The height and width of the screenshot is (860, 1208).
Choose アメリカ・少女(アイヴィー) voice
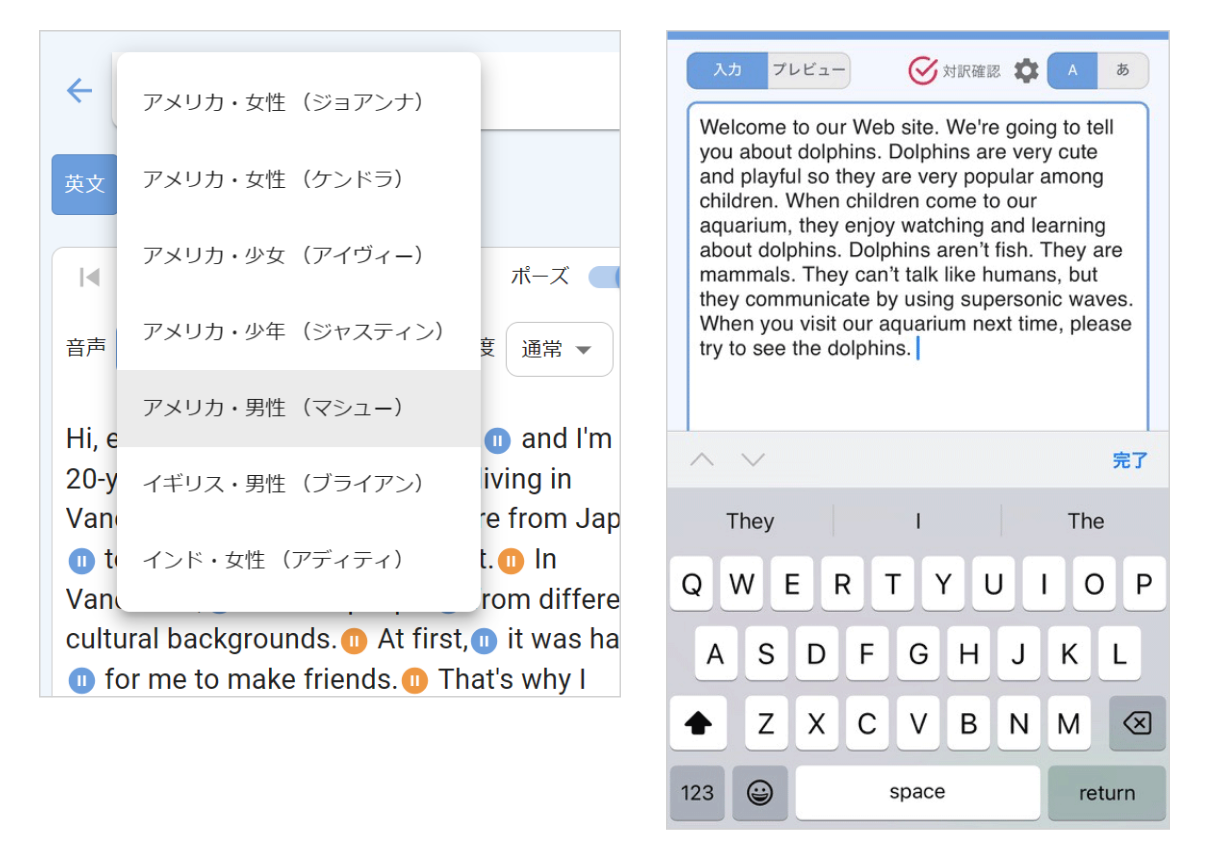tap(299, 255)
